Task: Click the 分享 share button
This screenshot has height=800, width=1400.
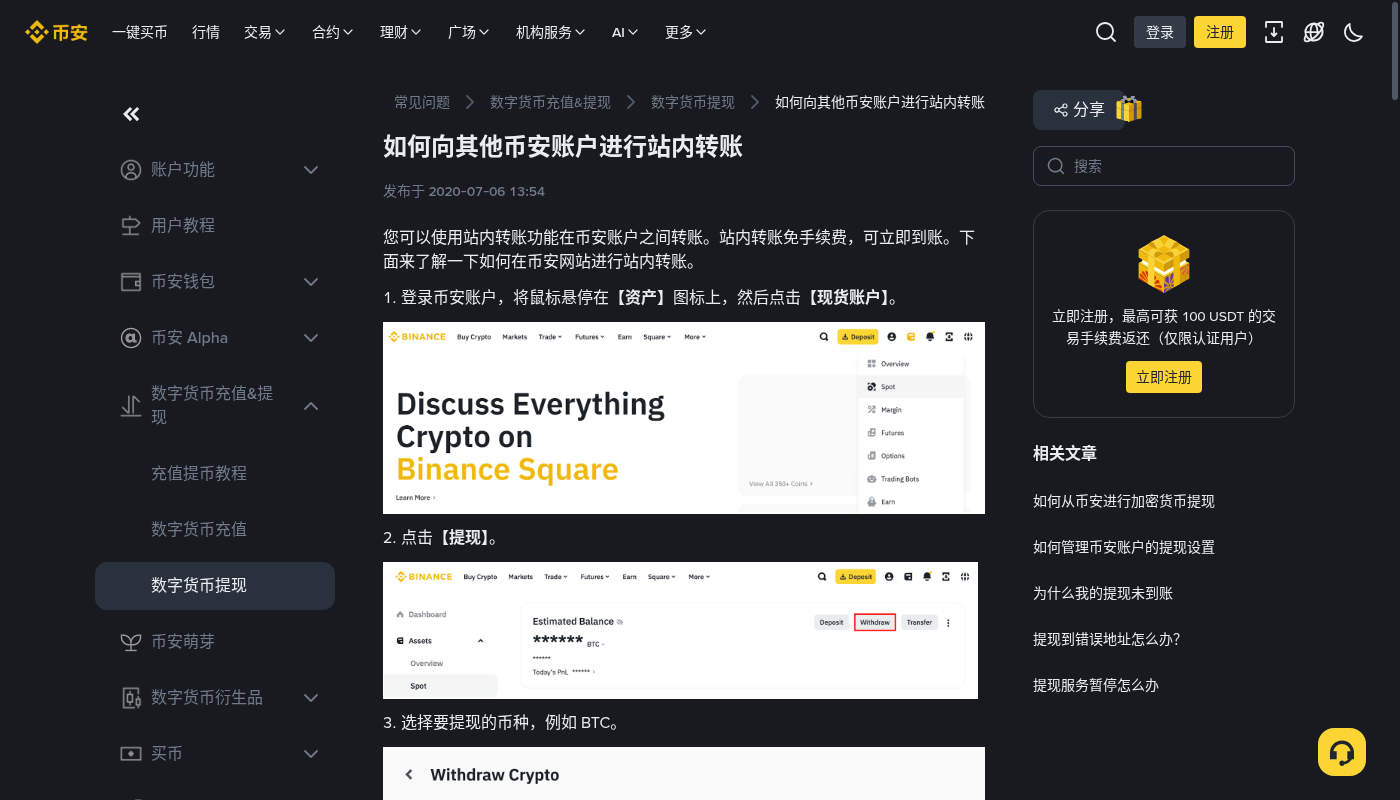Action: (x=1079, y=110)
